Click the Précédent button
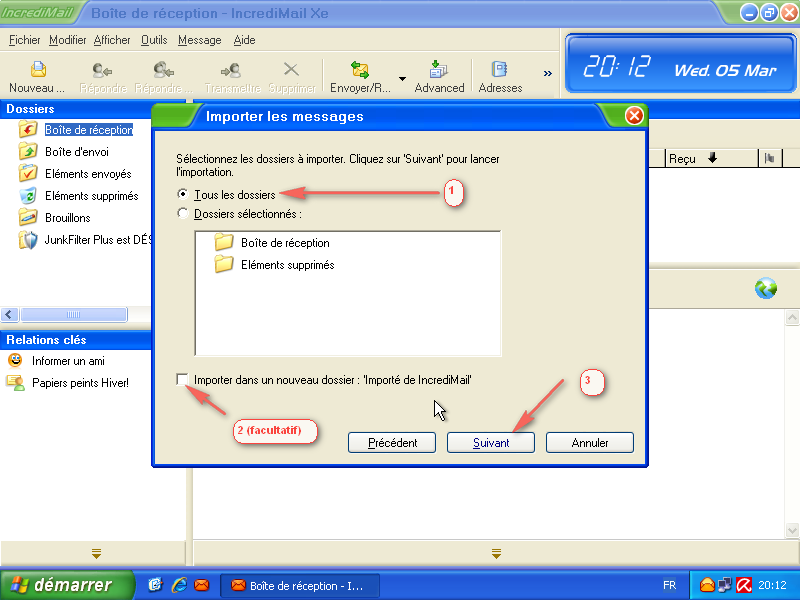This screenshot has width=800, height=600. (392, 442)
